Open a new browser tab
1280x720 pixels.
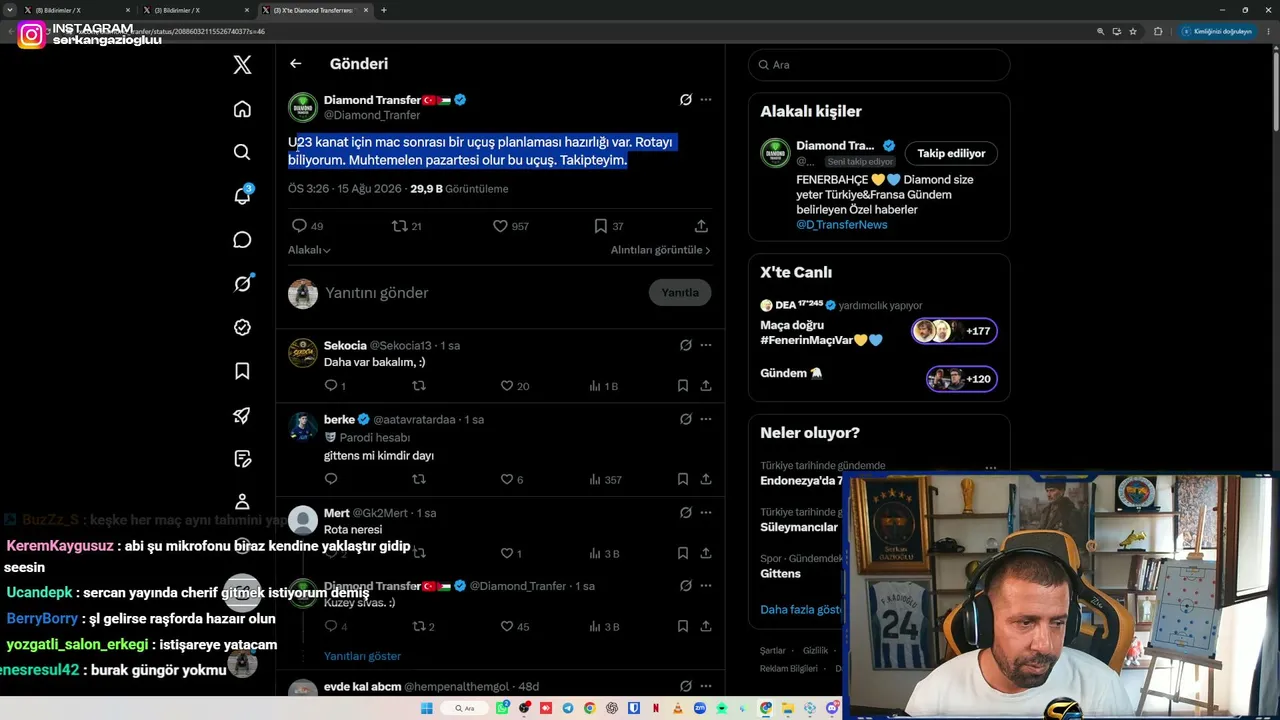pos(384,10)
